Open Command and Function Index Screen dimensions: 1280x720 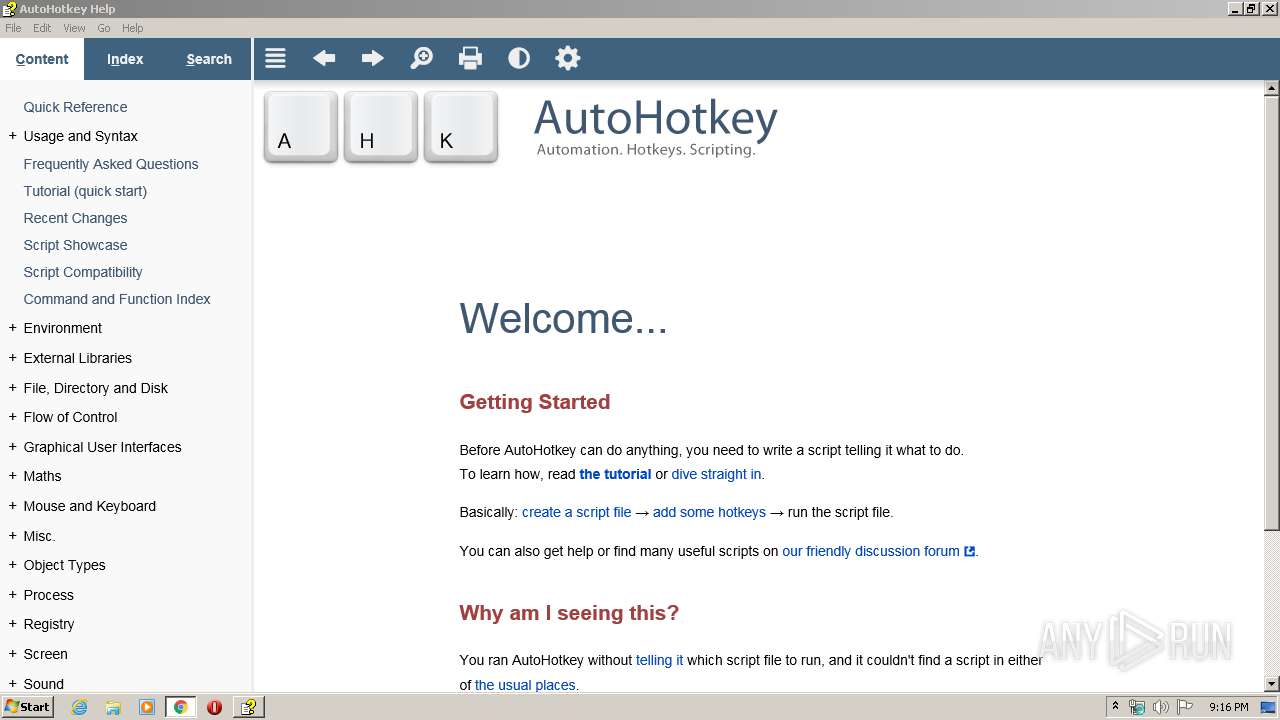(117, 299)
